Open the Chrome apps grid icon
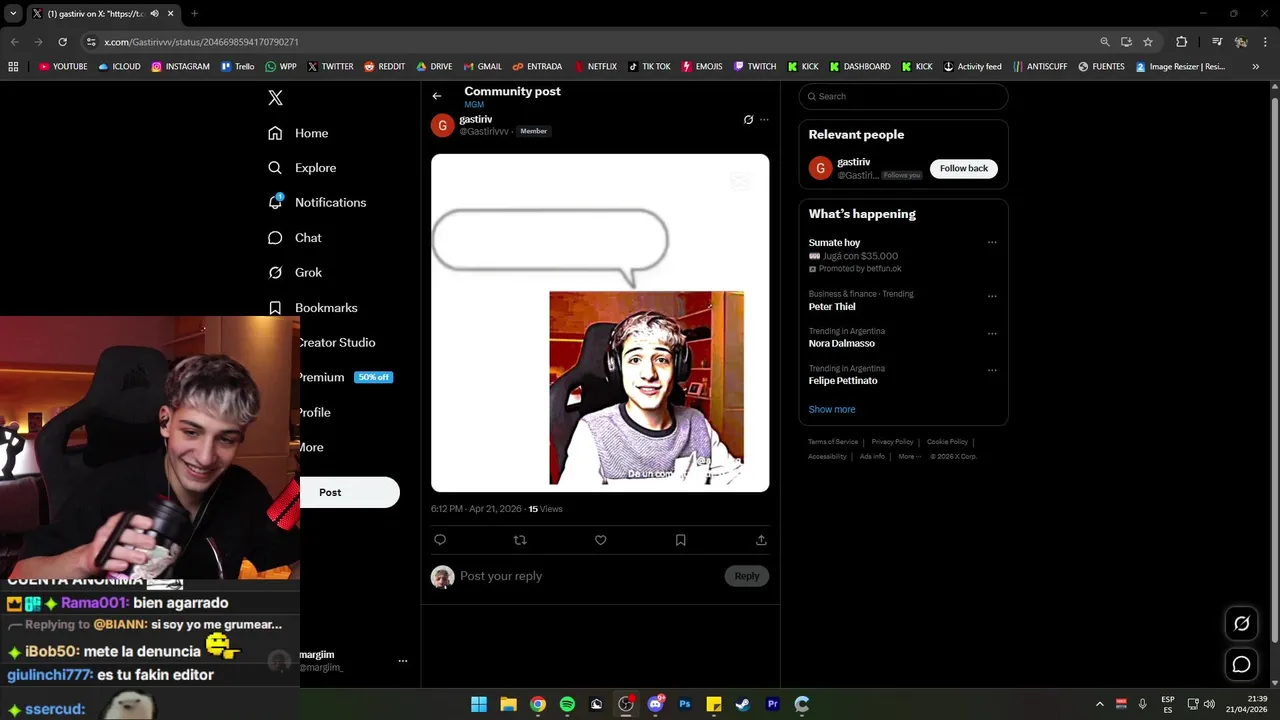 pos(13,67)
